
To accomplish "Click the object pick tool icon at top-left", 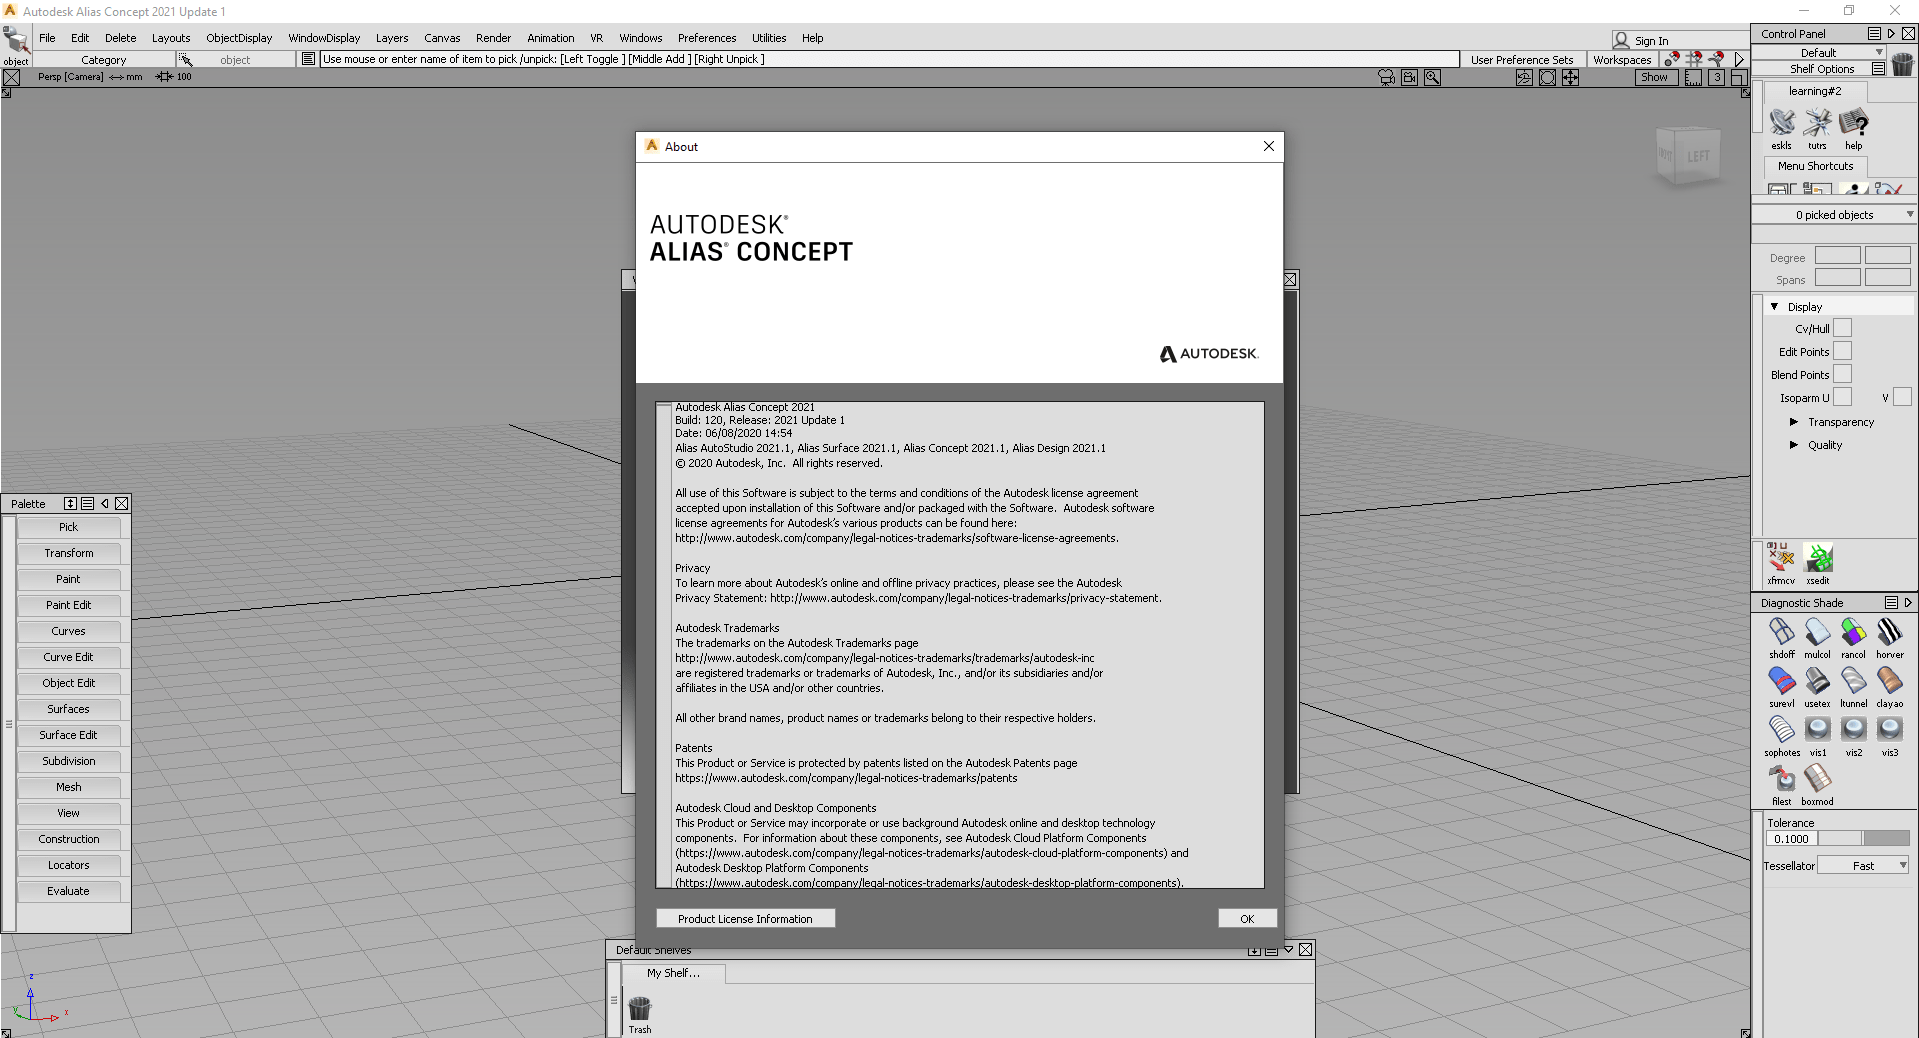I will [15, 40].
